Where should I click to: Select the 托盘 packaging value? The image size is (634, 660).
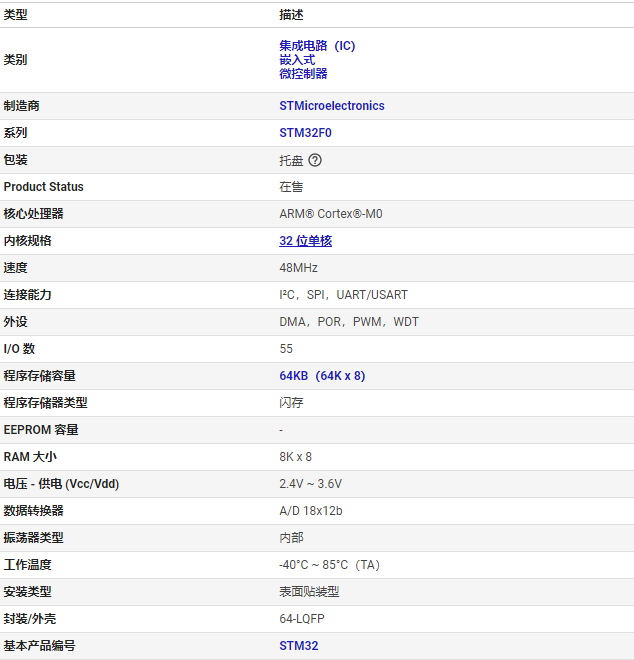point(291,160)
